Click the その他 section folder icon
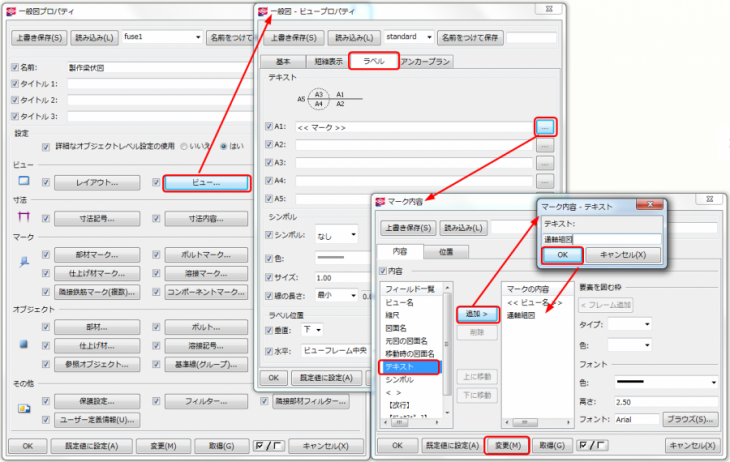This screenshot has height=462, width=730. pyautogui.click(x=24, y=408)
